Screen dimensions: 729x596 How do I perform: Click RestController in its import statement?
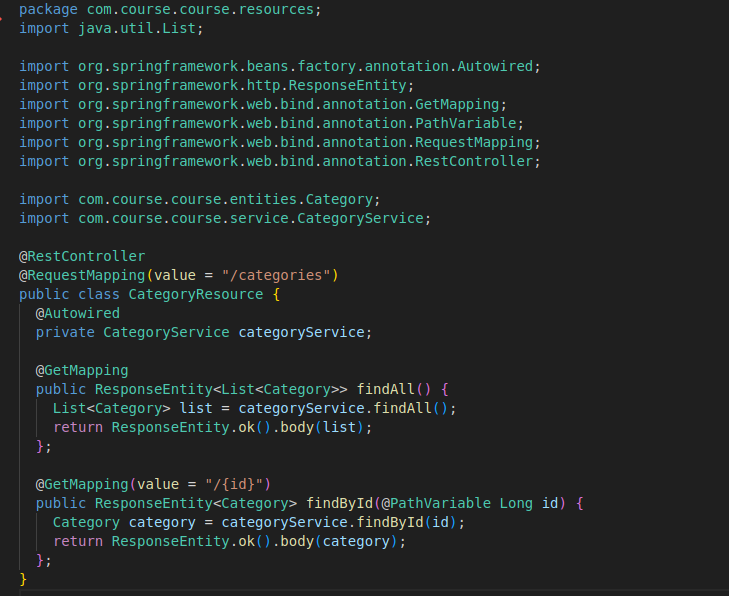(474, 161)
